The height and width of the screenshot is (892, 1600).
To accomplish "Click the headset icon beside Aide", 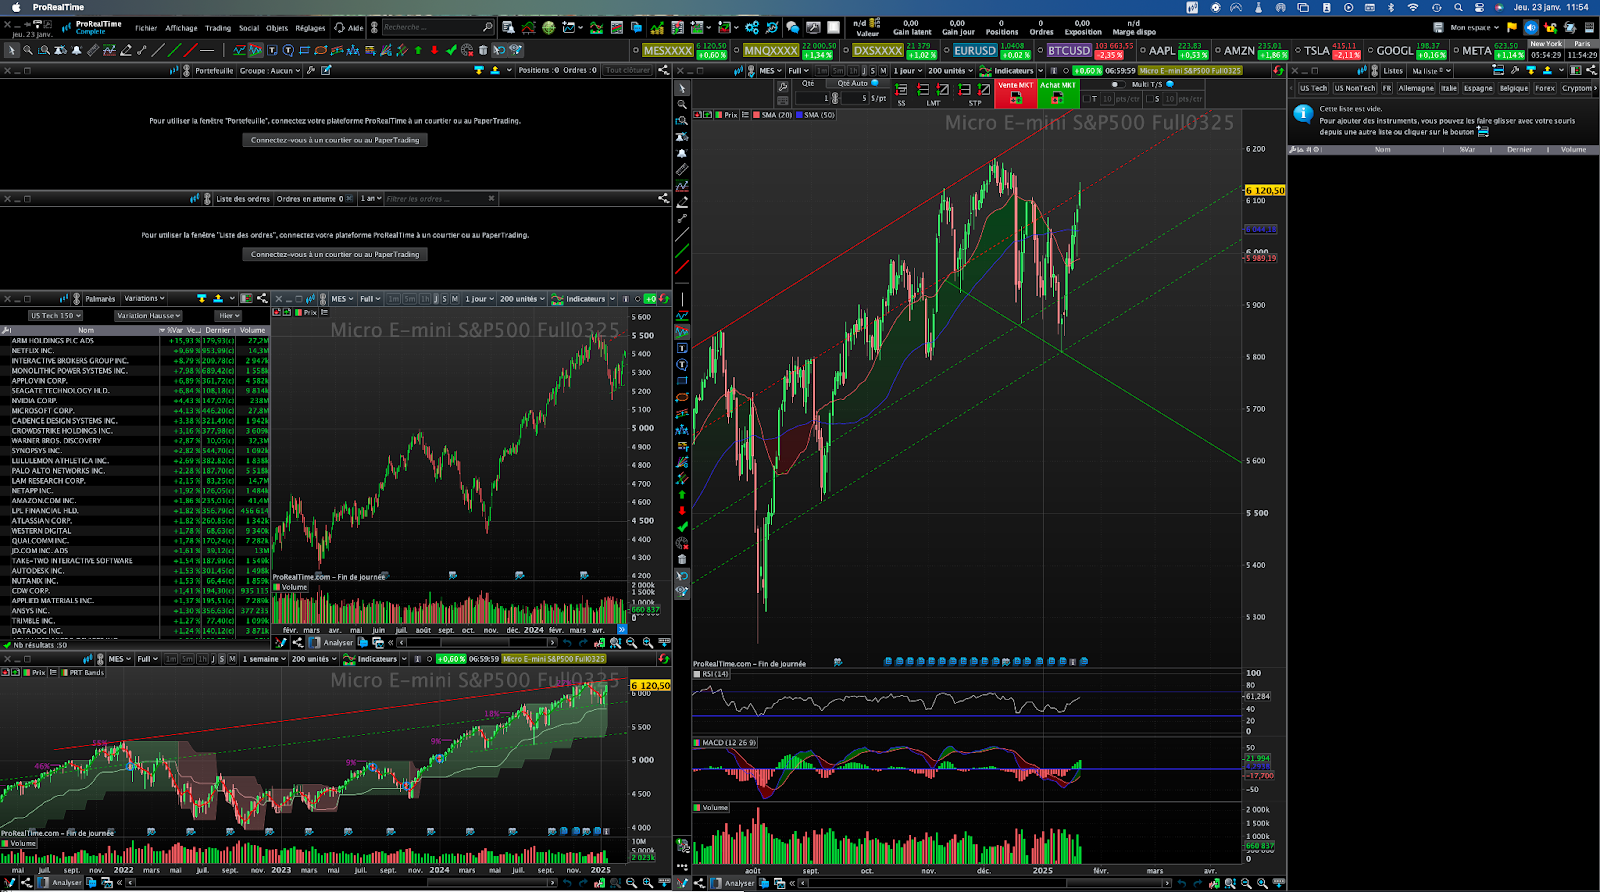I will pyautogui.click(x=339, y=28).
